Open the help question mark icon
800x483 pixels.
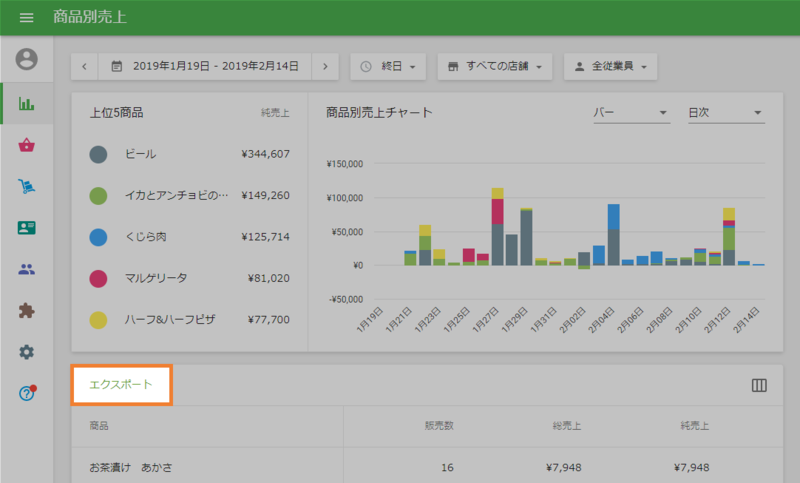[27, 393]
